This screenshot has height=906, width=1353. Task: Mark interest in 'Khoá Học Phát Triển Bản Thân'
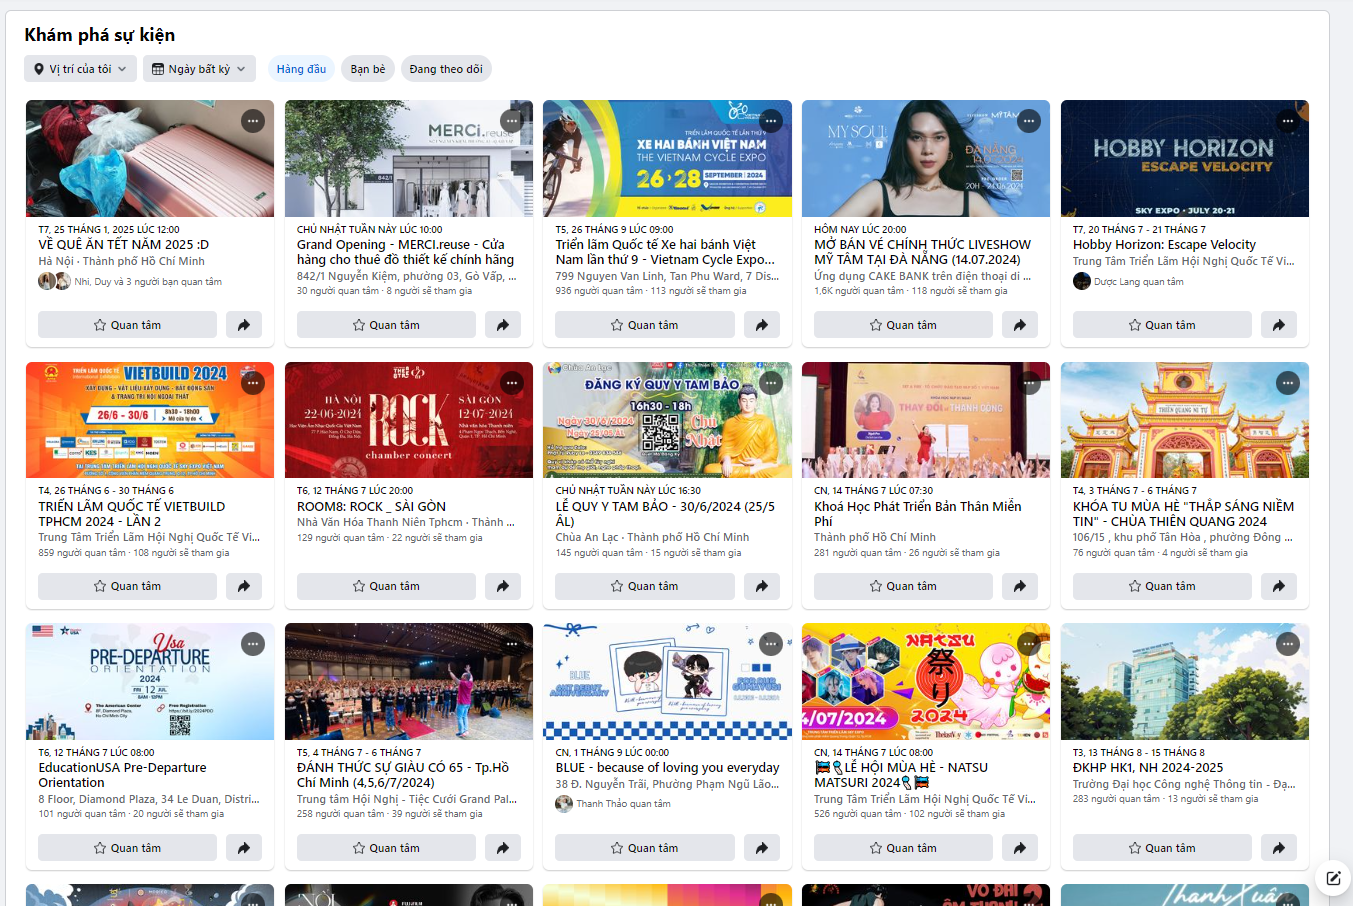(x=903, y=586)
